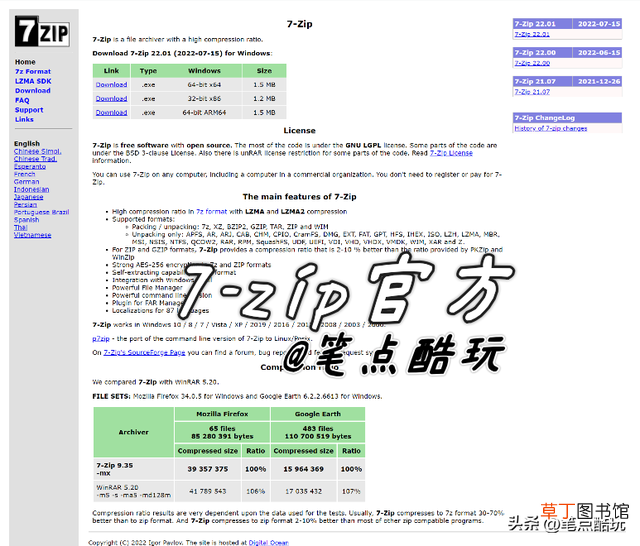Click the Windows column header

tap(204, 71)
